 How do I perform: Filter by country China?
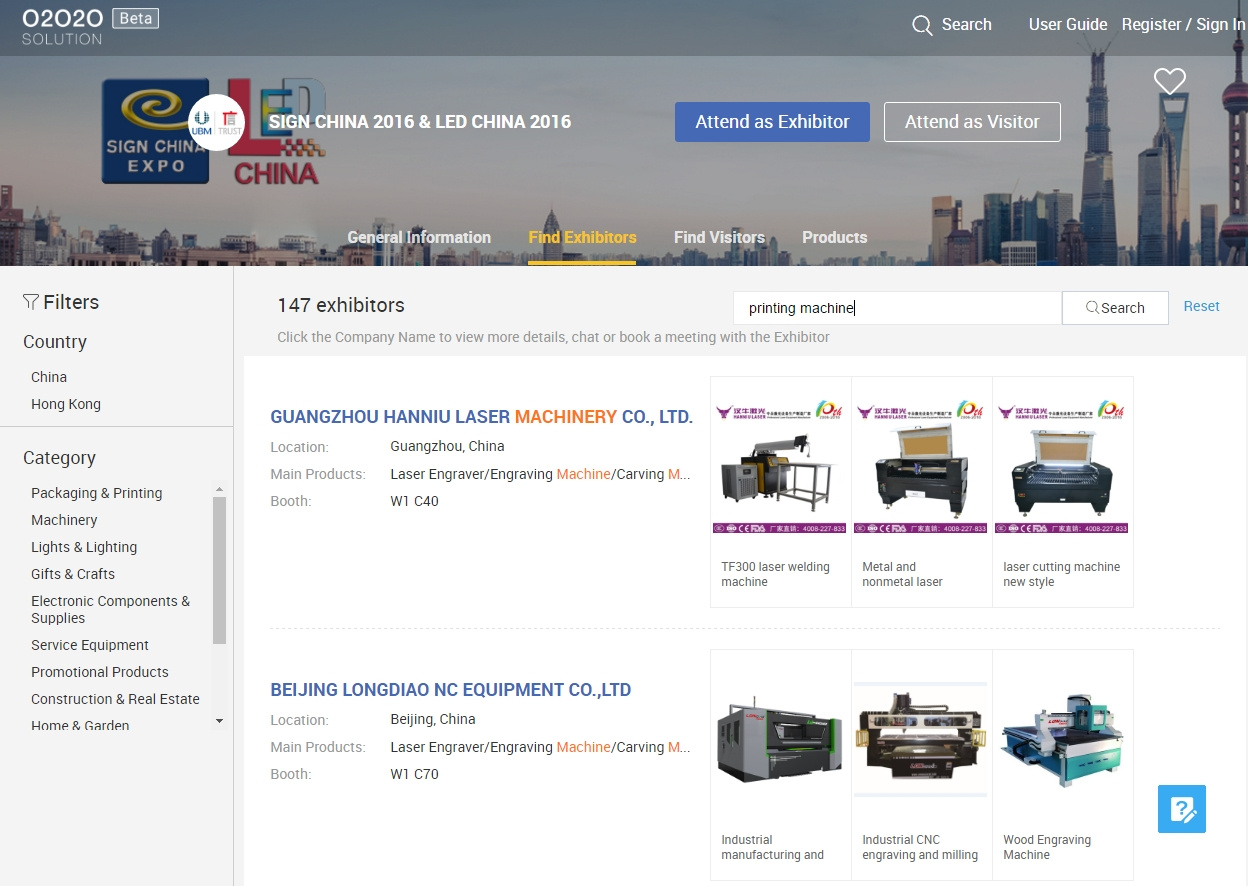49,377
